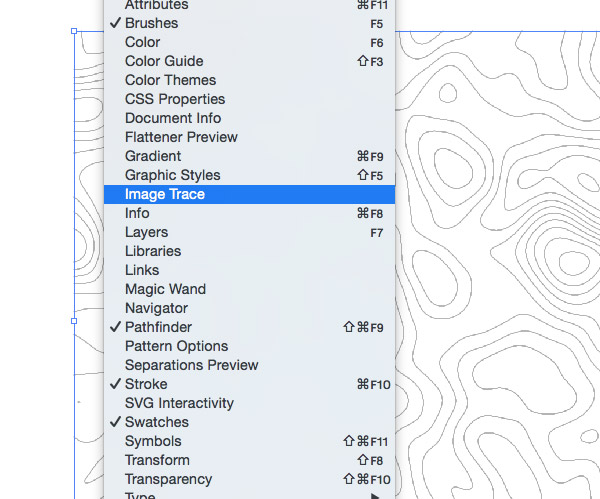Image resolution: width=600 pixels, height=499 pixels.
Task: Open the Document Info panel
Action: (173, 118)
